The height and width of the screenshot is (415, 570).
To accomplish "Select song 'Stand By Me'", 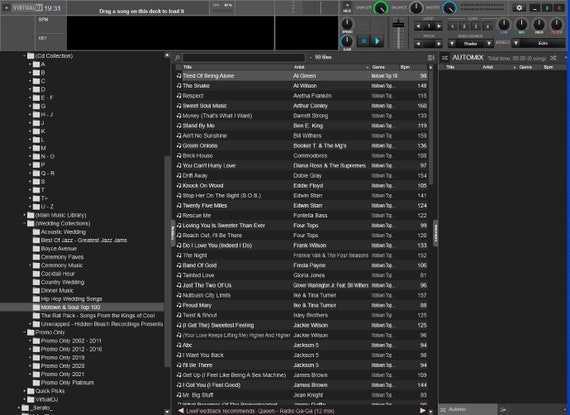I will [x=302, y=126].
